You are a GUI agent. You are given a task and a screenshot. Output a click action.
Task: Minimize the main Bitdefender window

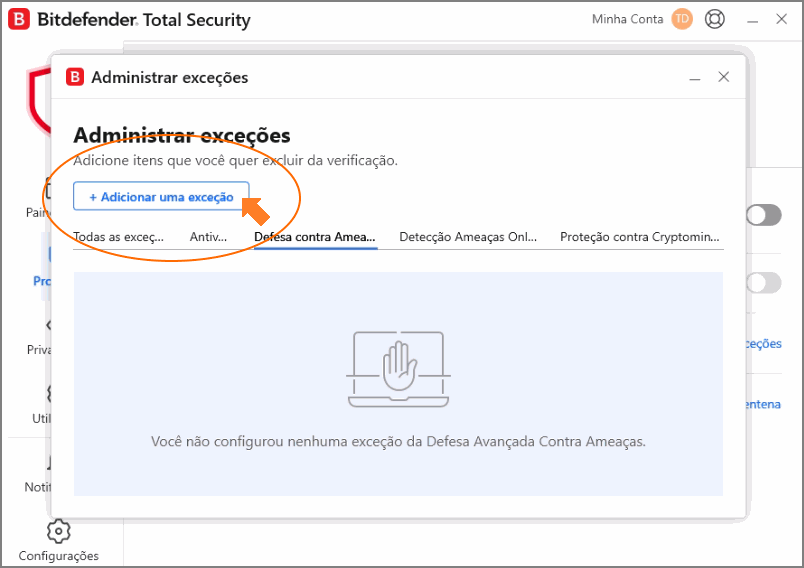752,21
